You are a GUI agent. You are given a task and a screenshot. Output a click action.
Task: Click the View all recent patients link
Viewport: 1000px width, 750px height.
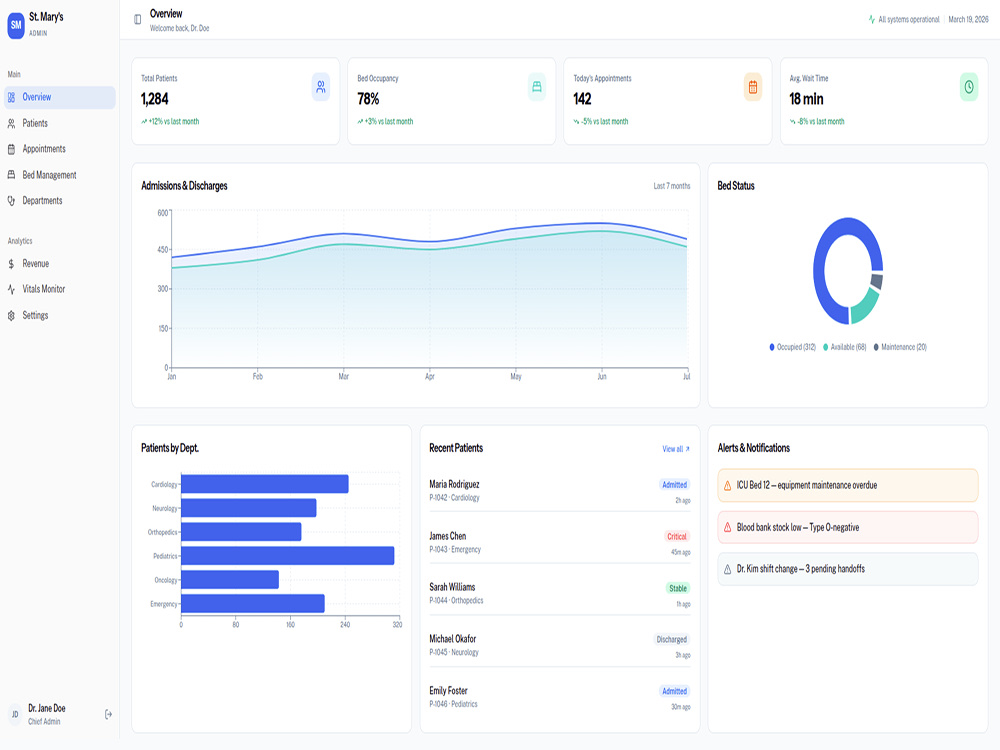(x=676, y=449)
